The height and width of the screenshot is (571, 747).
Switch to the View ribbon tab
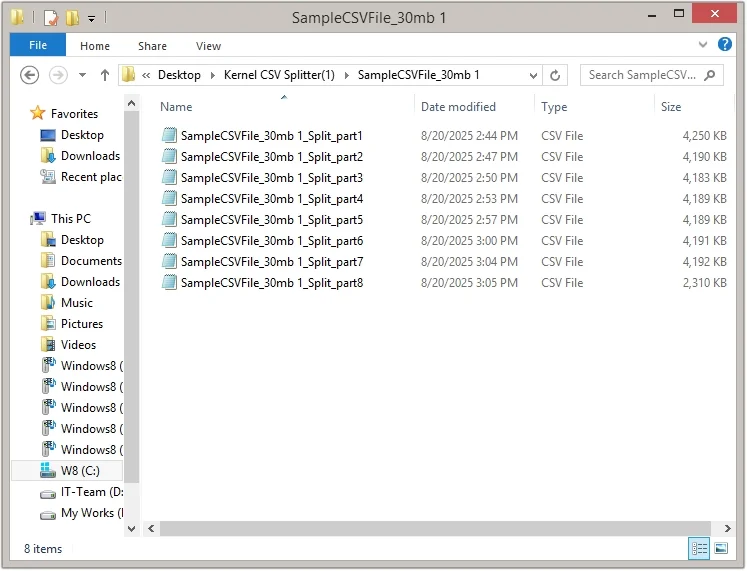point(208,46)
